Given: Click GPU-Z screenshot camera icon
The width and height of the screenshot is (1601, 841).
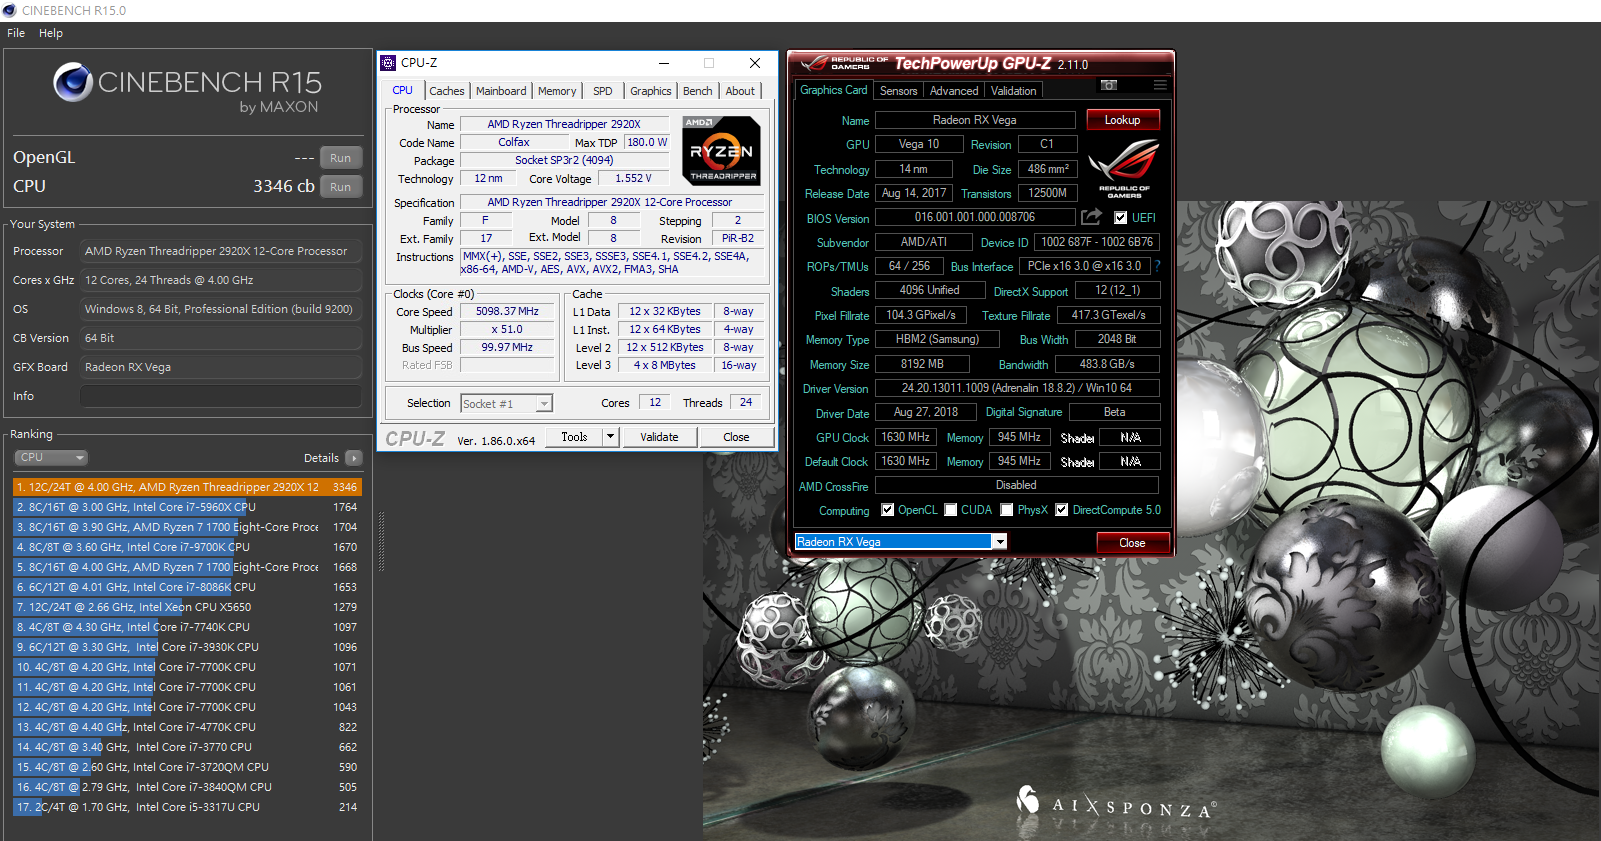Looking at the screenshot, I should click(1108, 85).
